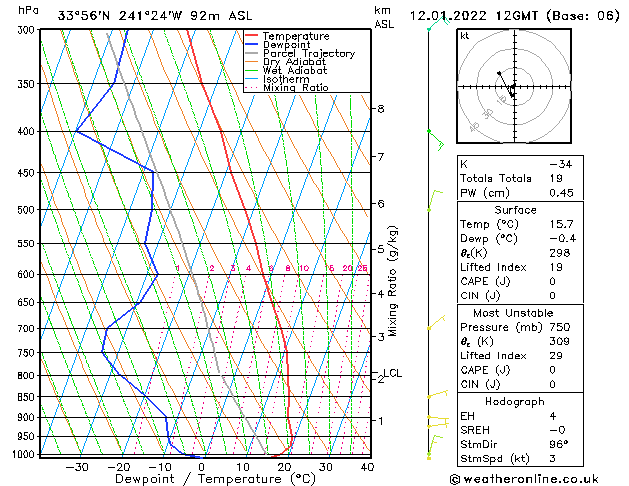Click the 1000 hPa pressure level label
This screenshot has height=486, width=629.
pyautogui.click(x=25, y=454)
